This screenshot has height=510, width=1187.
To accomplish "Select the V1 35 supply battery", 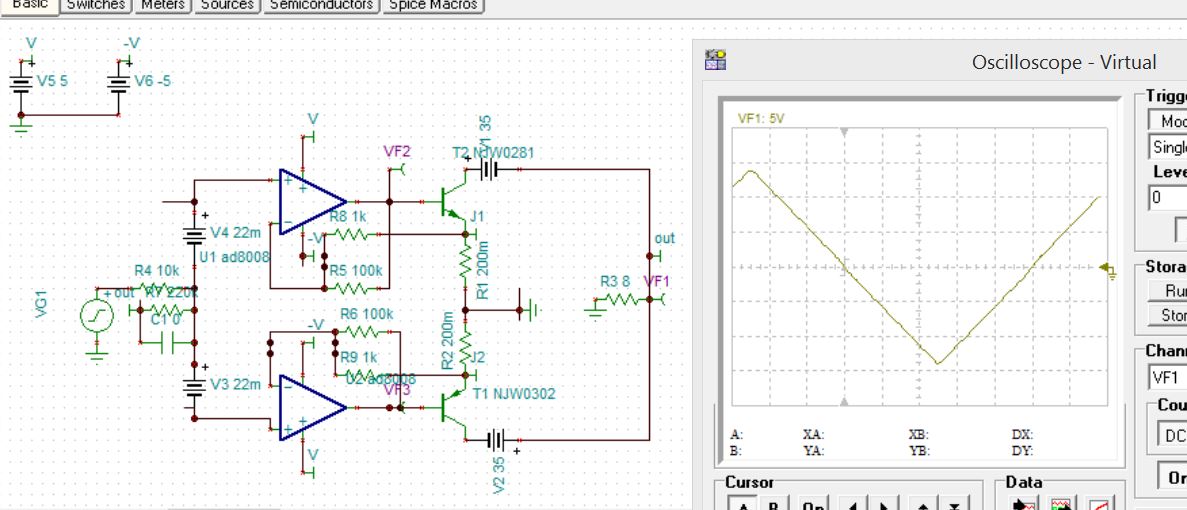I will 491,169.
